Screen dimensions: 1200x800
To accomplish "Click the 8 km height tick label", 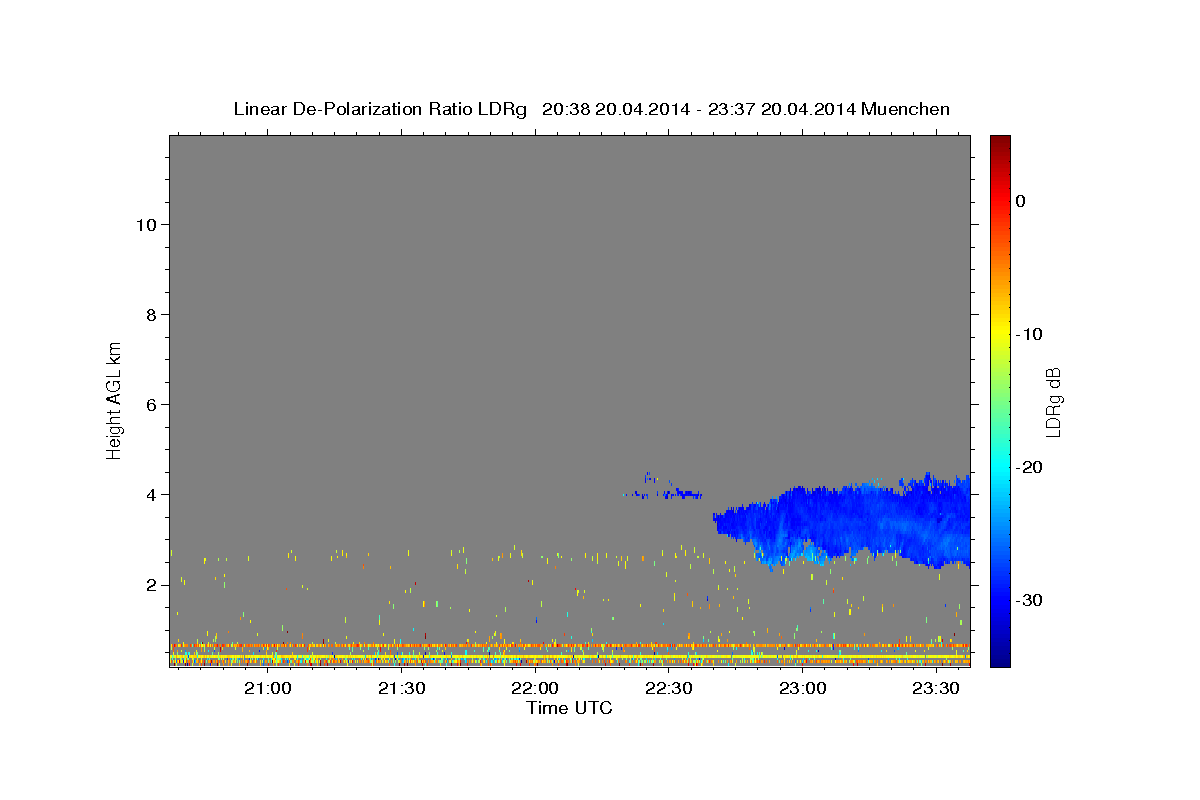I will coord(149,314).
